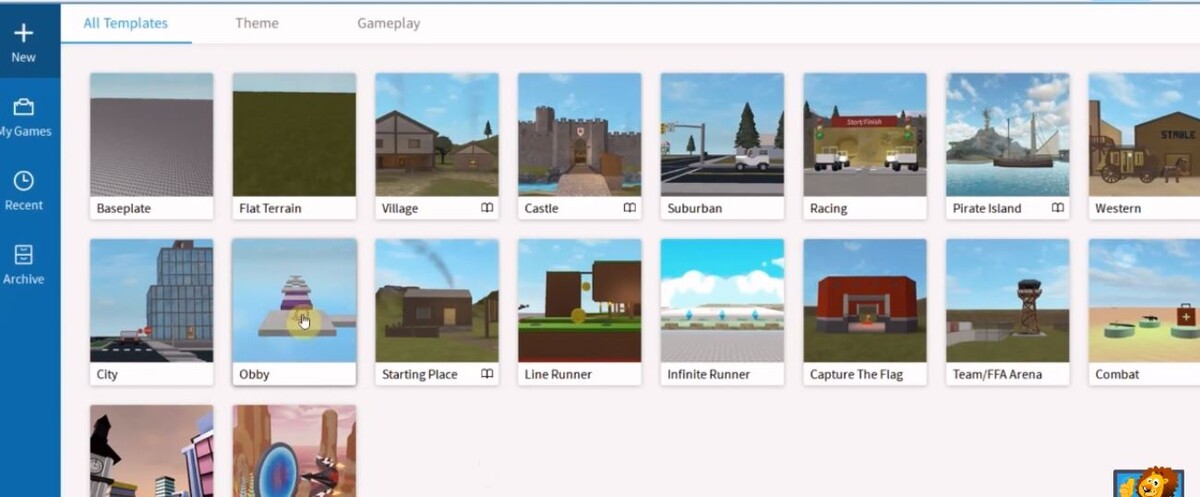Switch to the Gameplay tab
1200x497 pixels.
coord(389,23)
